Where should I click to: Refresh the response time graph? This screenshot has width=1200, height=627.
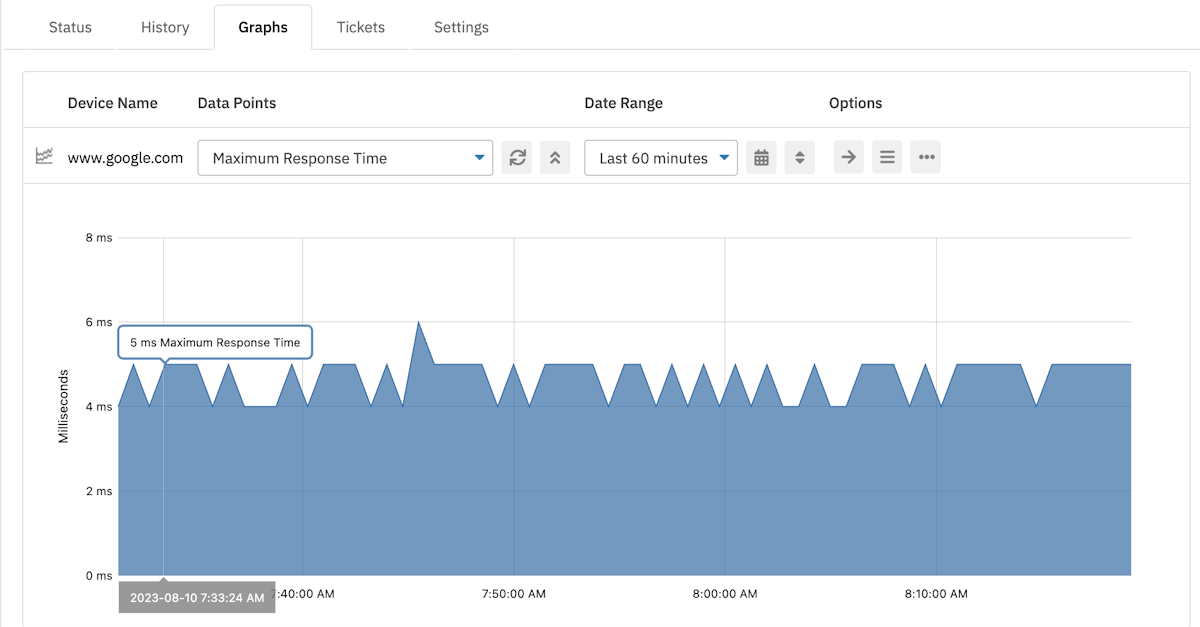[x=517, y=157]
